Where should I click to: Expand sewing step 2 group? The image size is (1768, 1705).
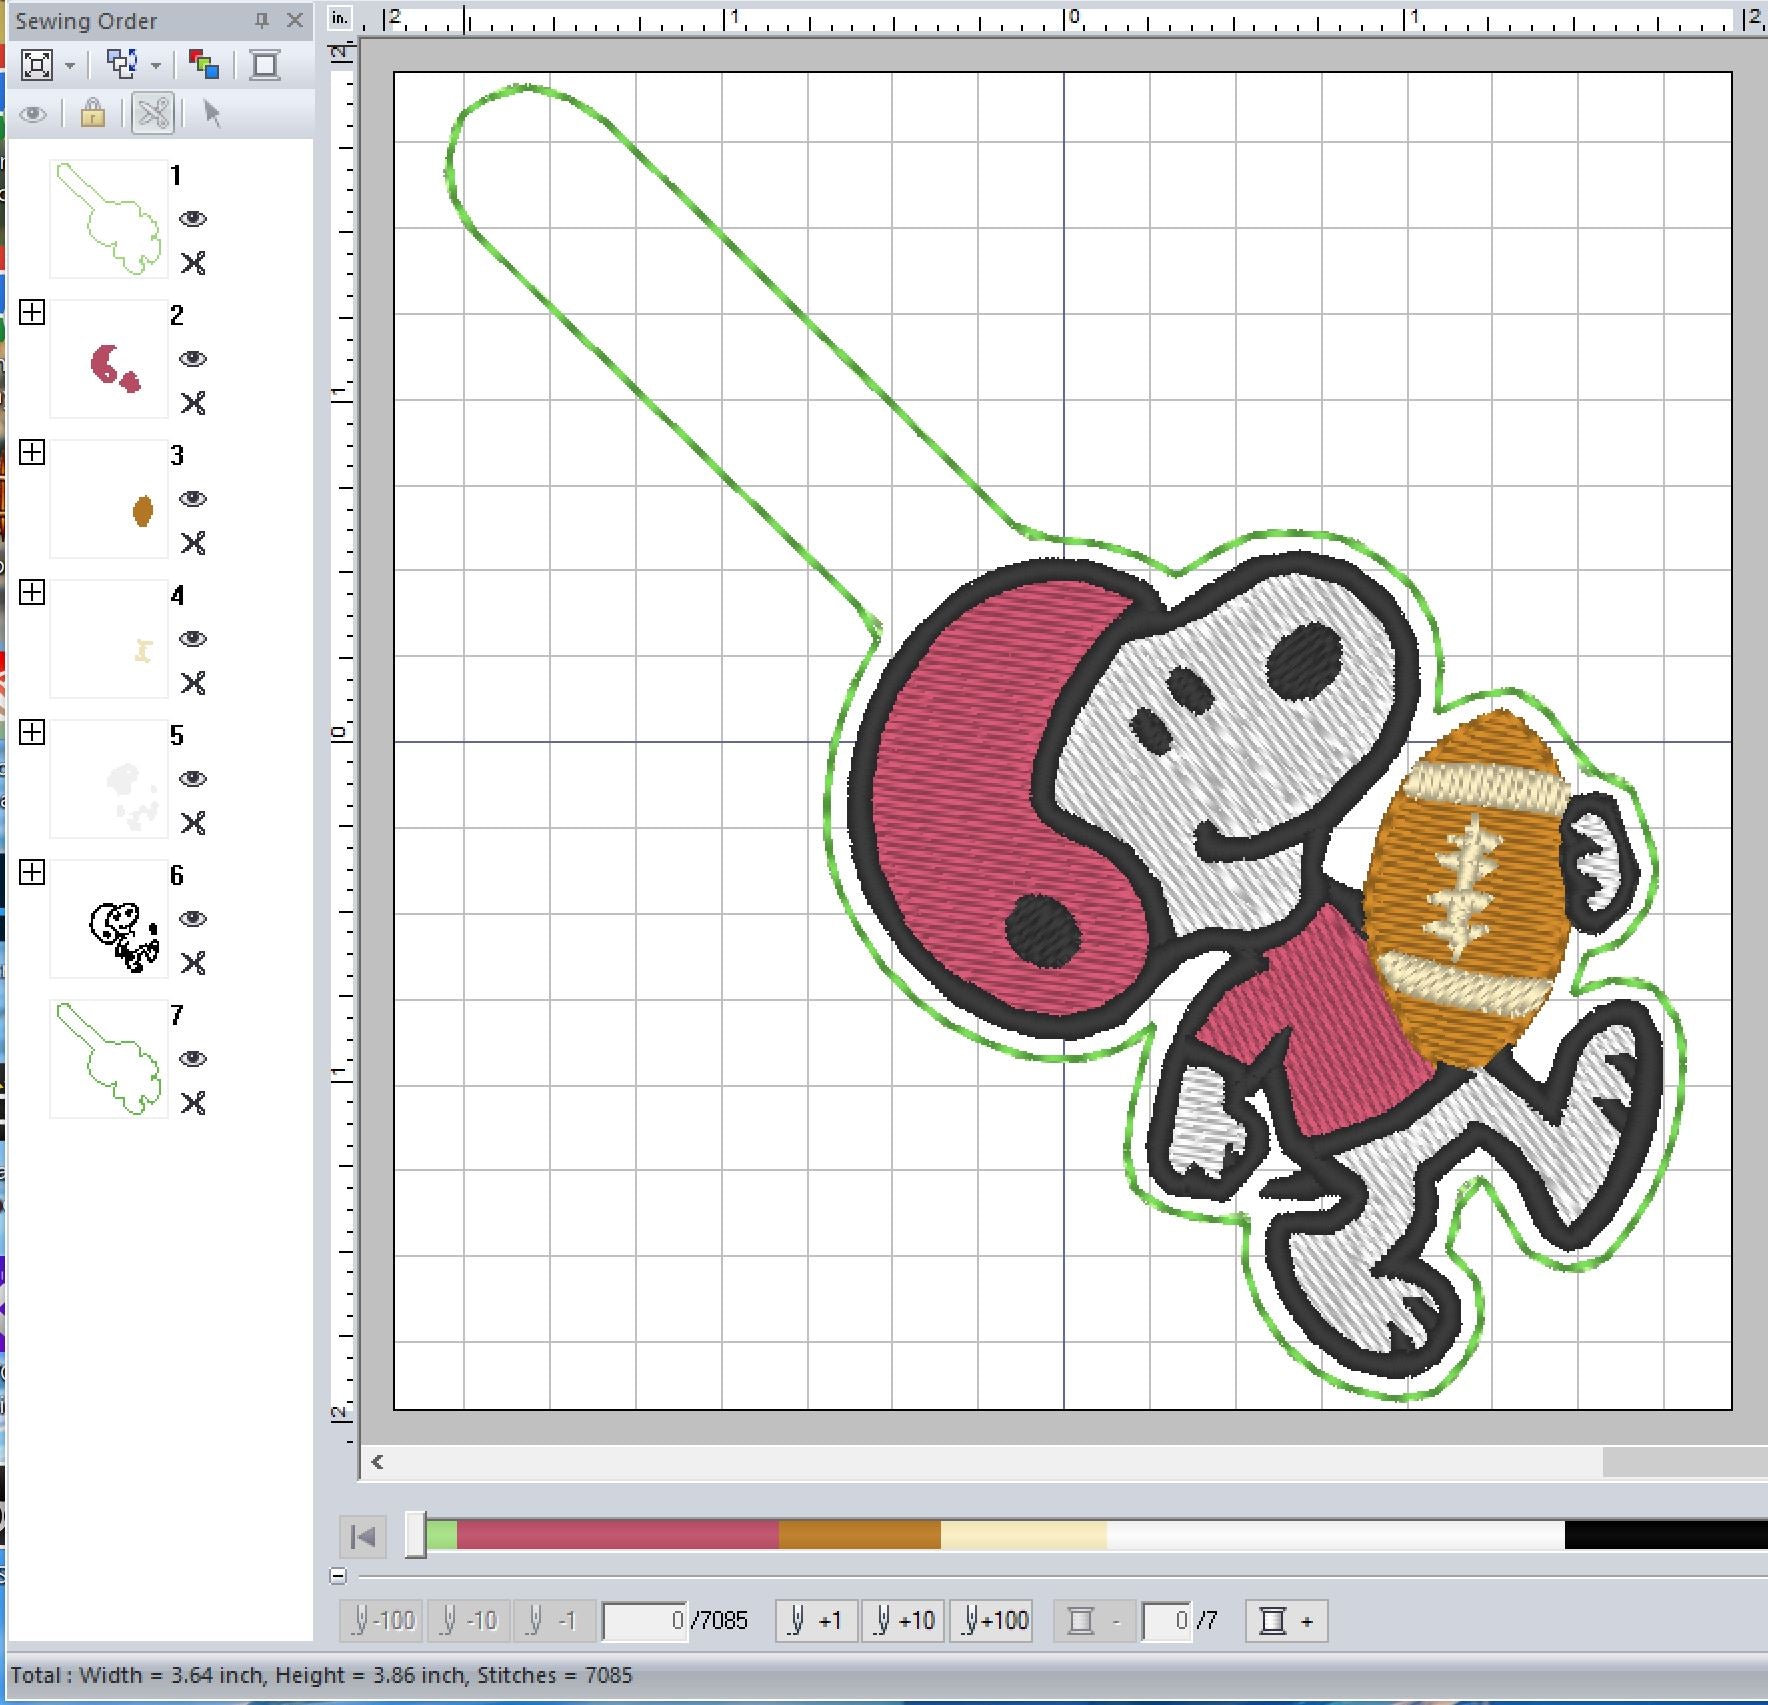tap(32, 313)
